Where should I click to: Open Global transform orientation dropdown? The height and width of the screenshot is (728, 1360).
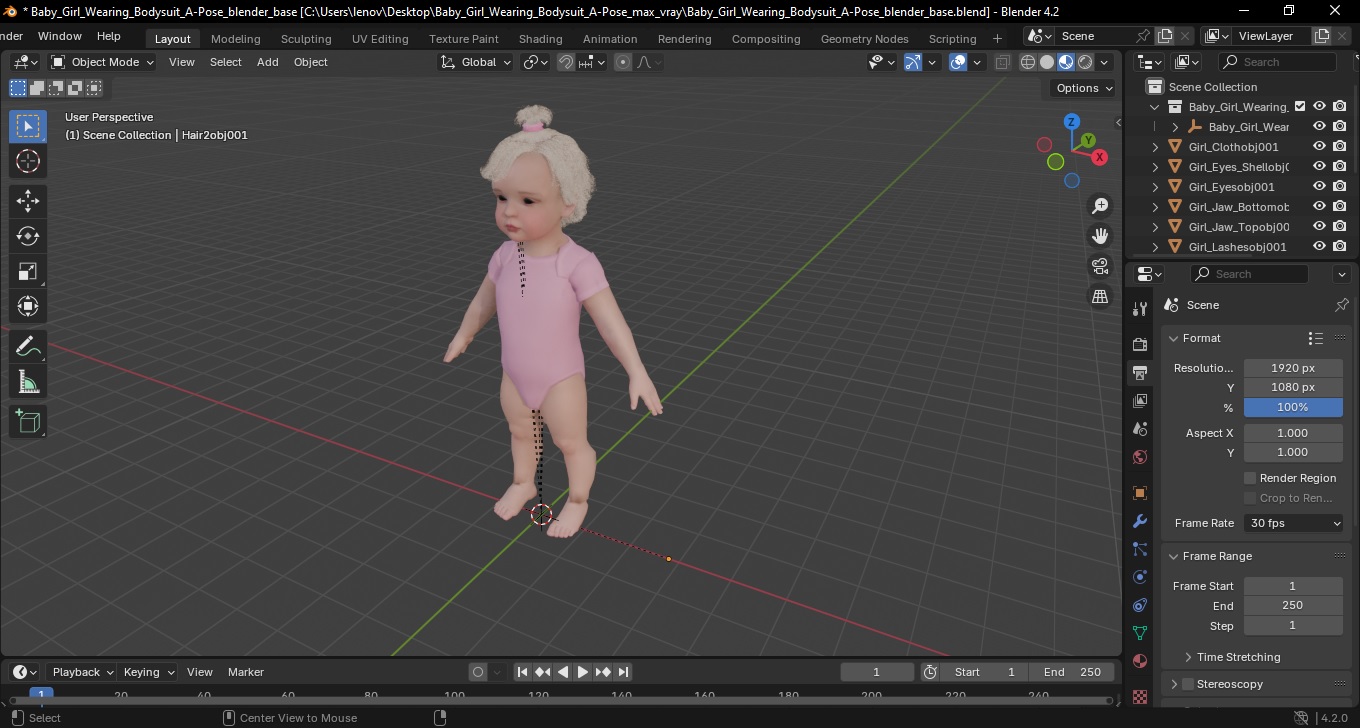click(x=476, y=62)
